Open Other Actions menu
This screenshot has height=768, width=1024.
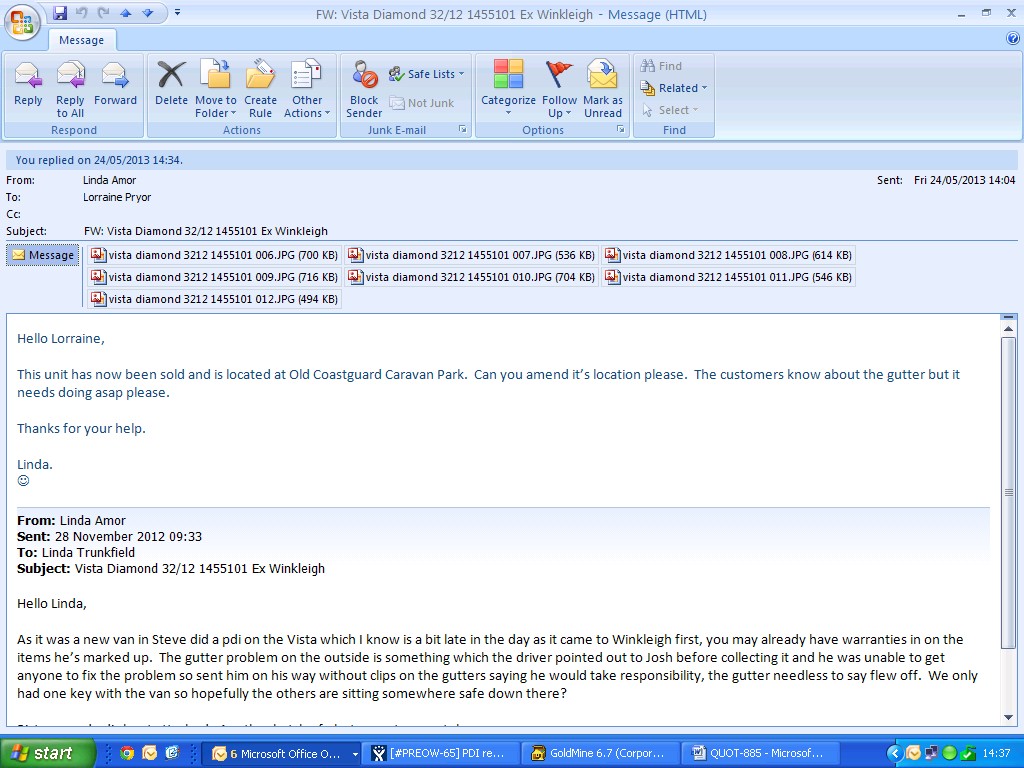point(307,89)
